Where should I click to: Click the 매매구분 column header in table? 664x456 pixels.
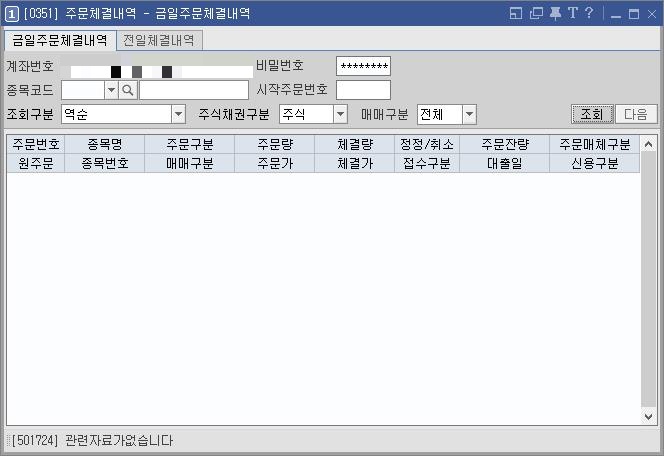coord(190,163)
